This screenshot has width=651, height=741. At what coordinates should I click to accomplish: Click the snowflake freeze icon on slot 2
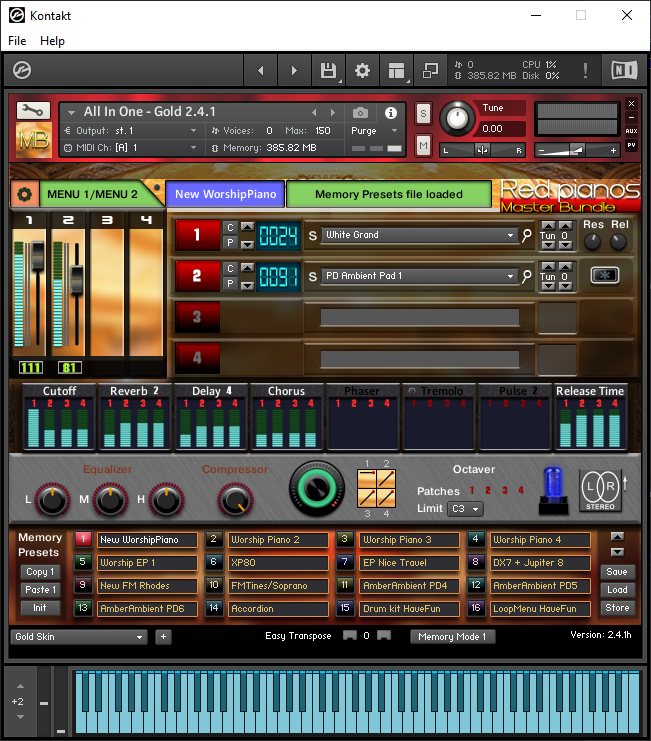tap(605, 275)
